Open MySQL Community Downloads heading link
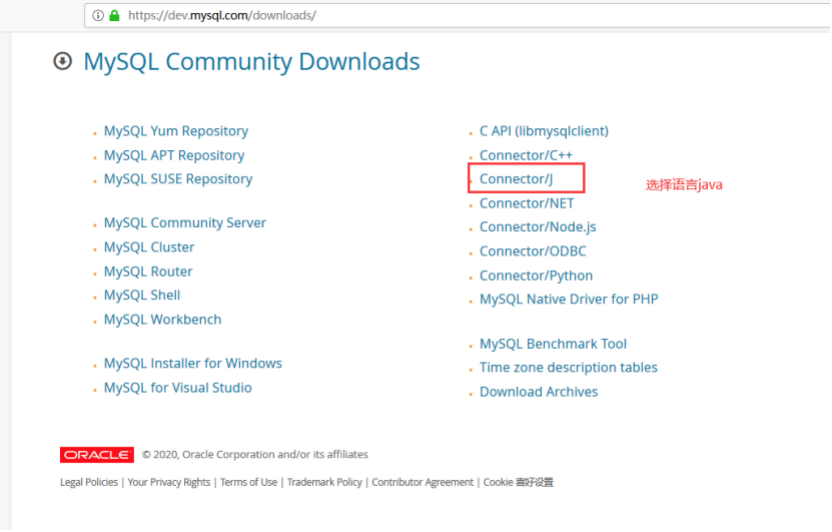This screenshot has width=832, height=532. [x=252, y=62]
